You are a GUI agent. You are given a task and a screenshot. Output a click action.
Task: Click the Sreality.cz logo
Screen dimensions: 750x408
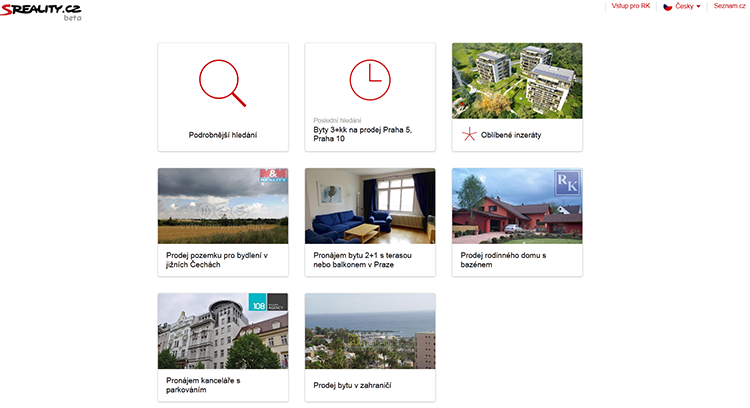42,11
